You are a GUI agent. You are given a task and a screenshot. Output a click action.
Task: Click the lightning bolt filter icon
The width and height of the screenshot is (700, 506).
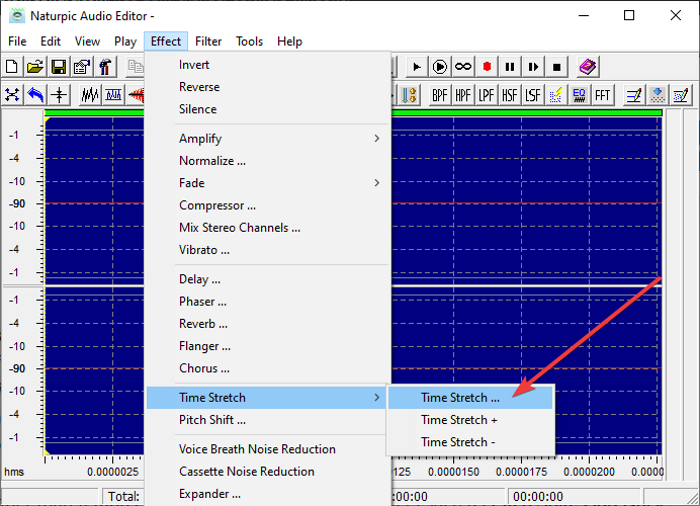point(556,95)
